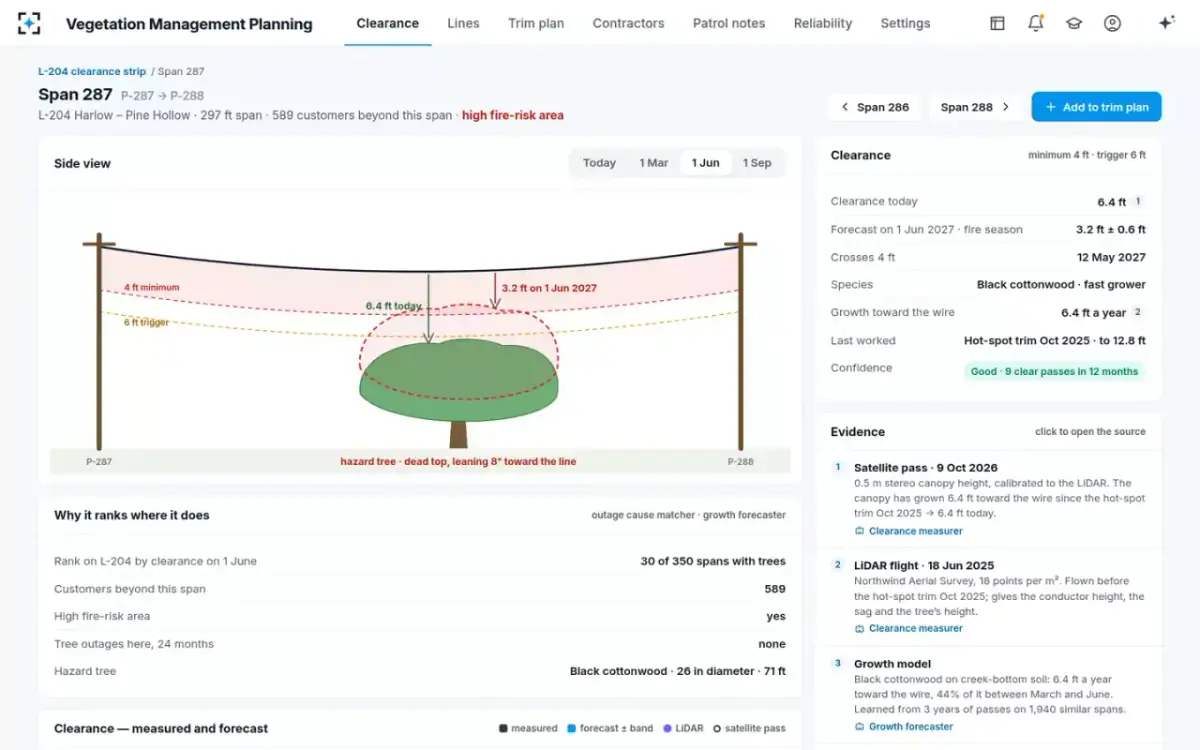Click 'Tree outages here, 24 months' row

pos(420,644)
